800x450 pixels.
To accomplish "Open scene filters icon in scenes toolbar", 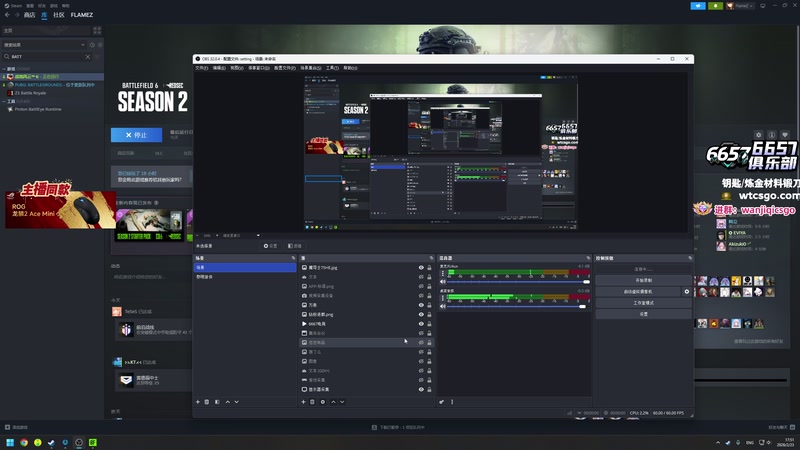I will point(217,402).
